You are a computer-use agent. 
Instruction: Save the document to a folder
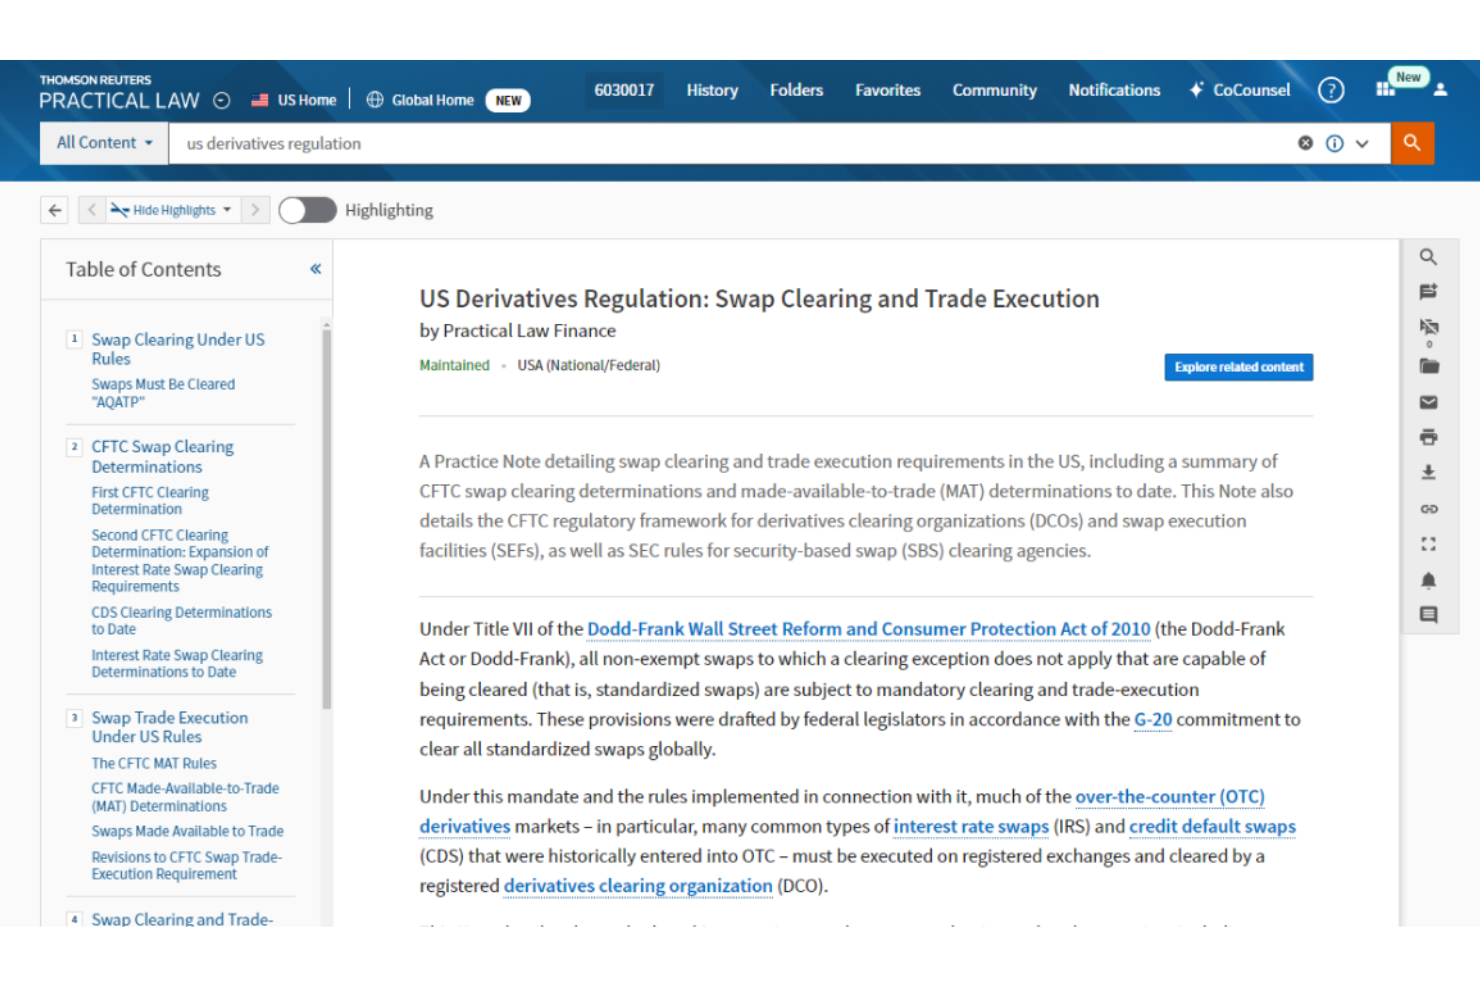[1428, 366]
